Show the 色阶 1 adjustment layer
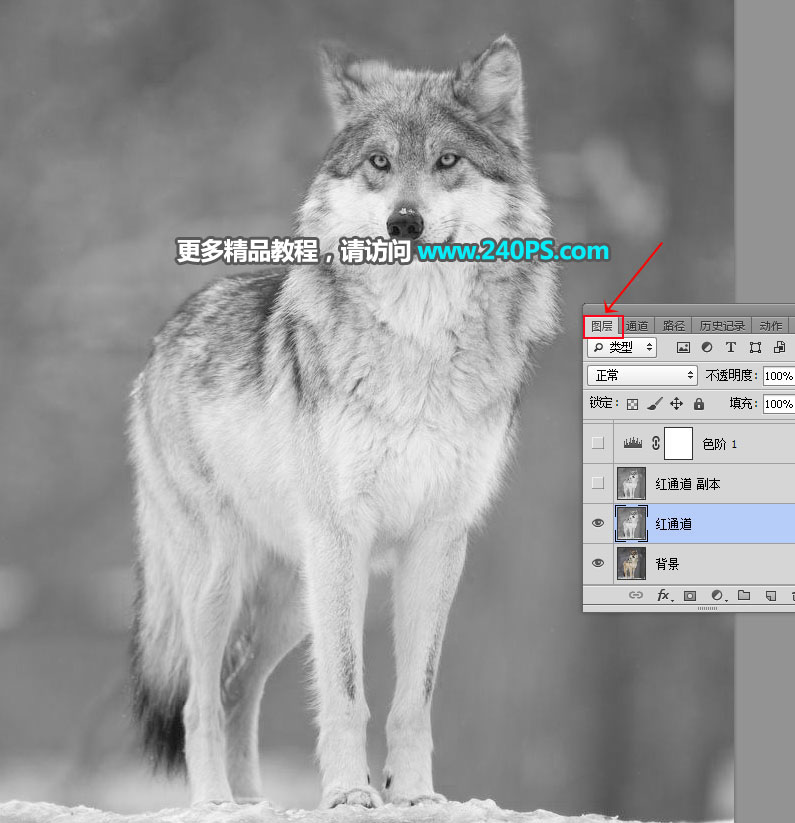Screen dimensions: 795x823 tap(598, 443)
